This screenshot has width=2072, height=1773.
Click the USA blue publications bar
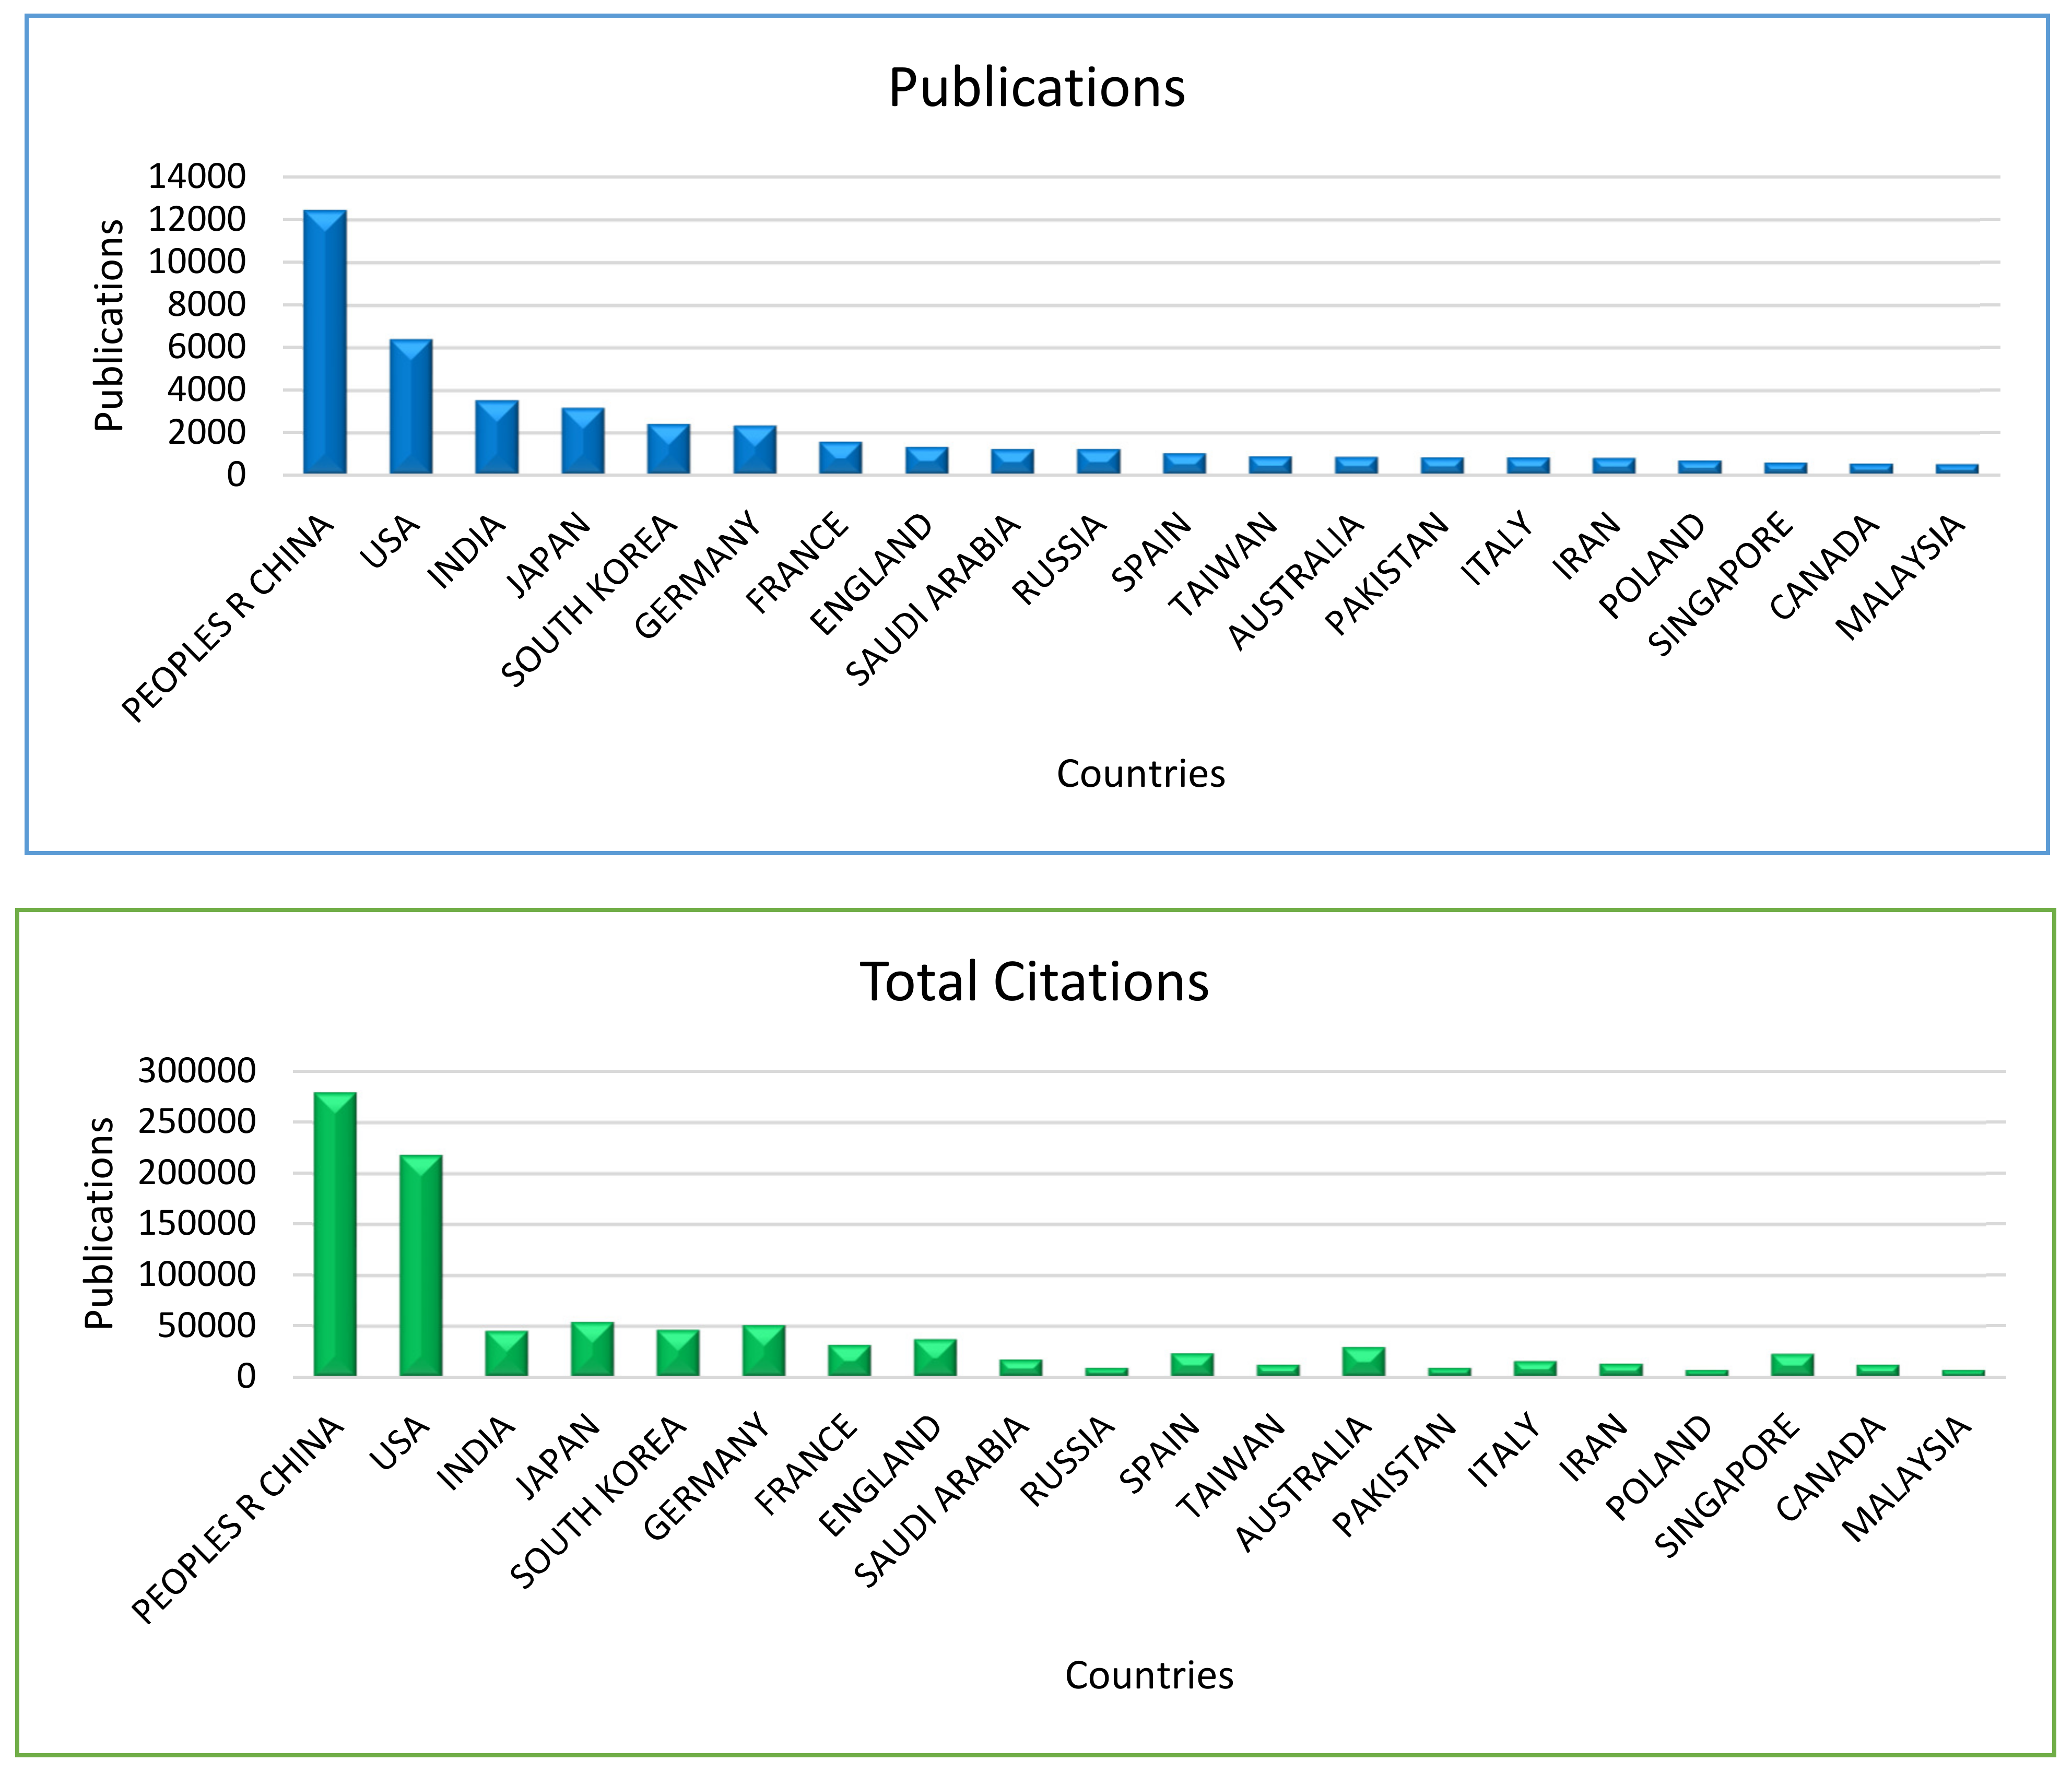click(x=411, y=407)
